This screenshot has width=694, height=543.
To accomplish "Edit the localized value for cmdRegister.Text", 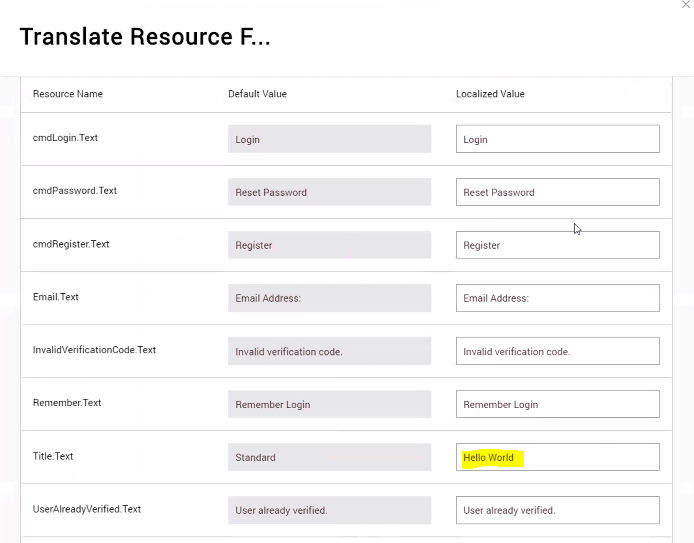I will pyautogui.click(x=558, y=245).
